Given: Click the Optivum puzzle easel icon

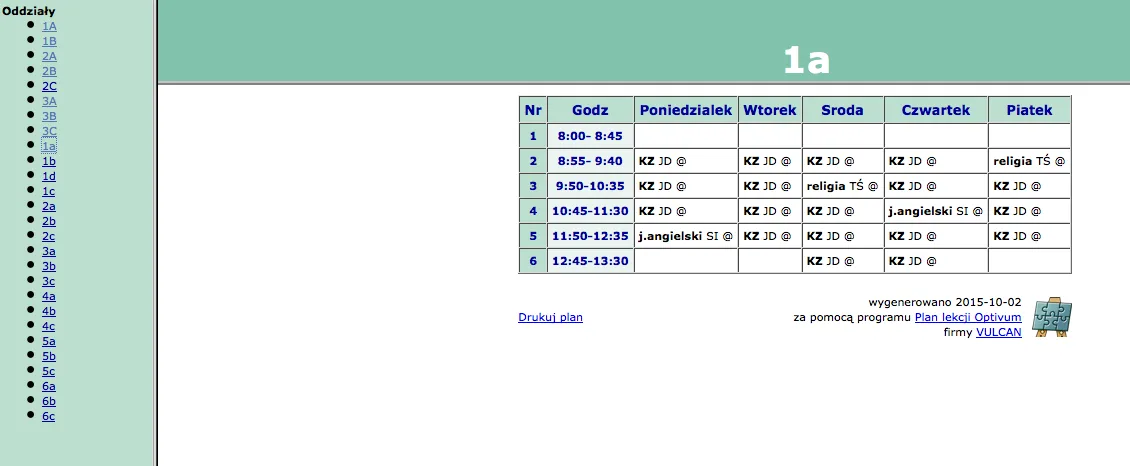Looking at the screenshot, I should (1051, 317).
